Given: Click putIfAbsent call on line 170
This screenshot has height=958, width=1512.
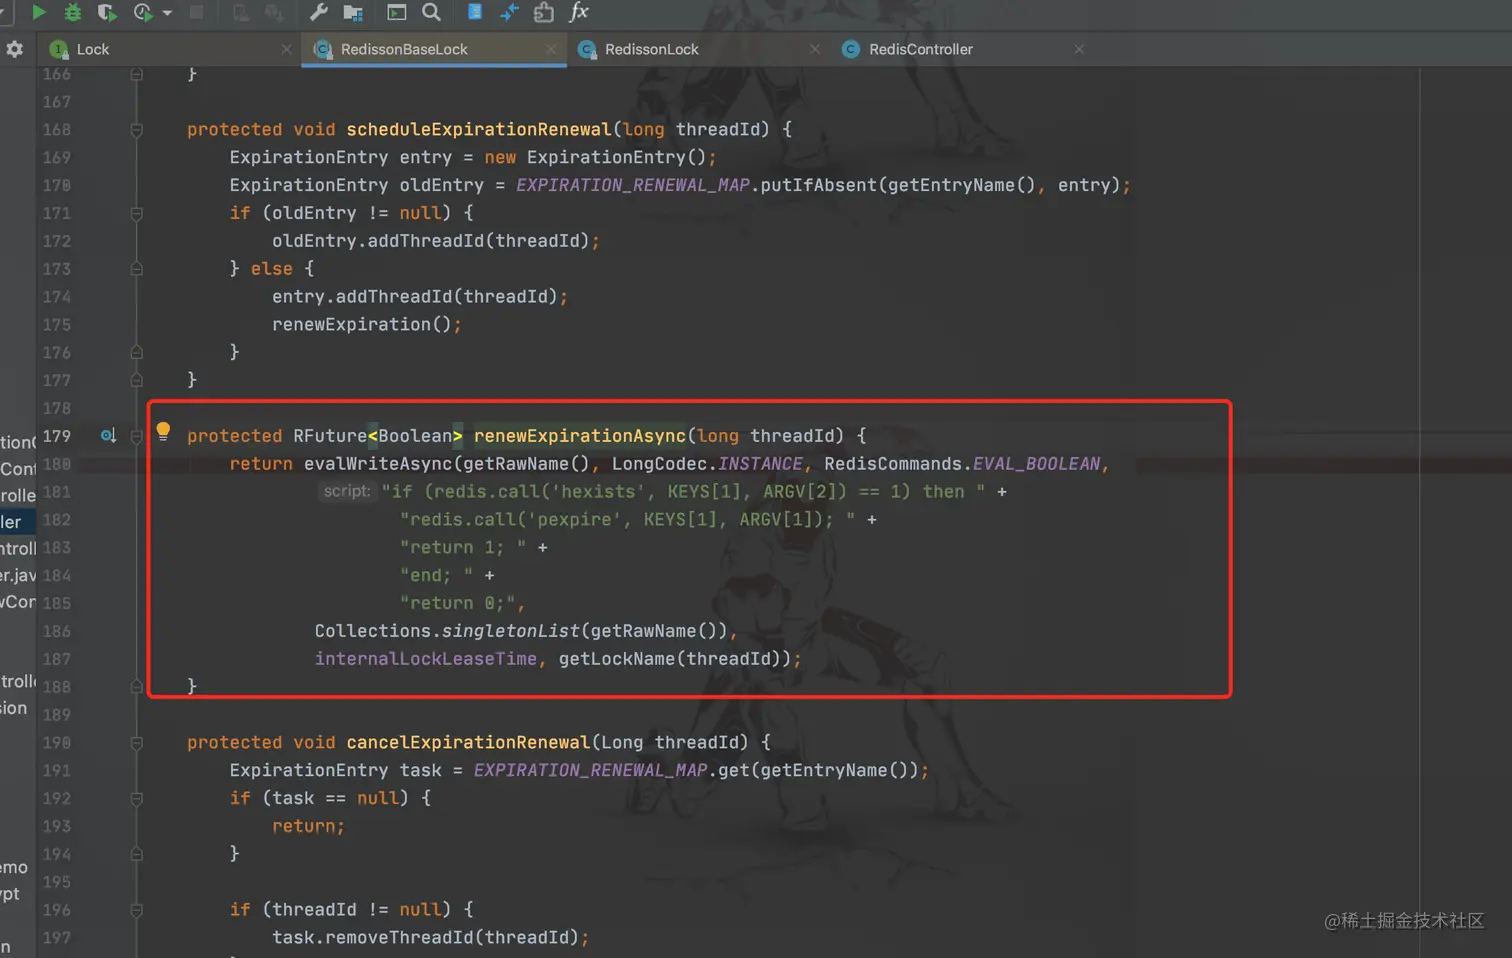Looking at the screenshot, I should click(x=819, y=185).
